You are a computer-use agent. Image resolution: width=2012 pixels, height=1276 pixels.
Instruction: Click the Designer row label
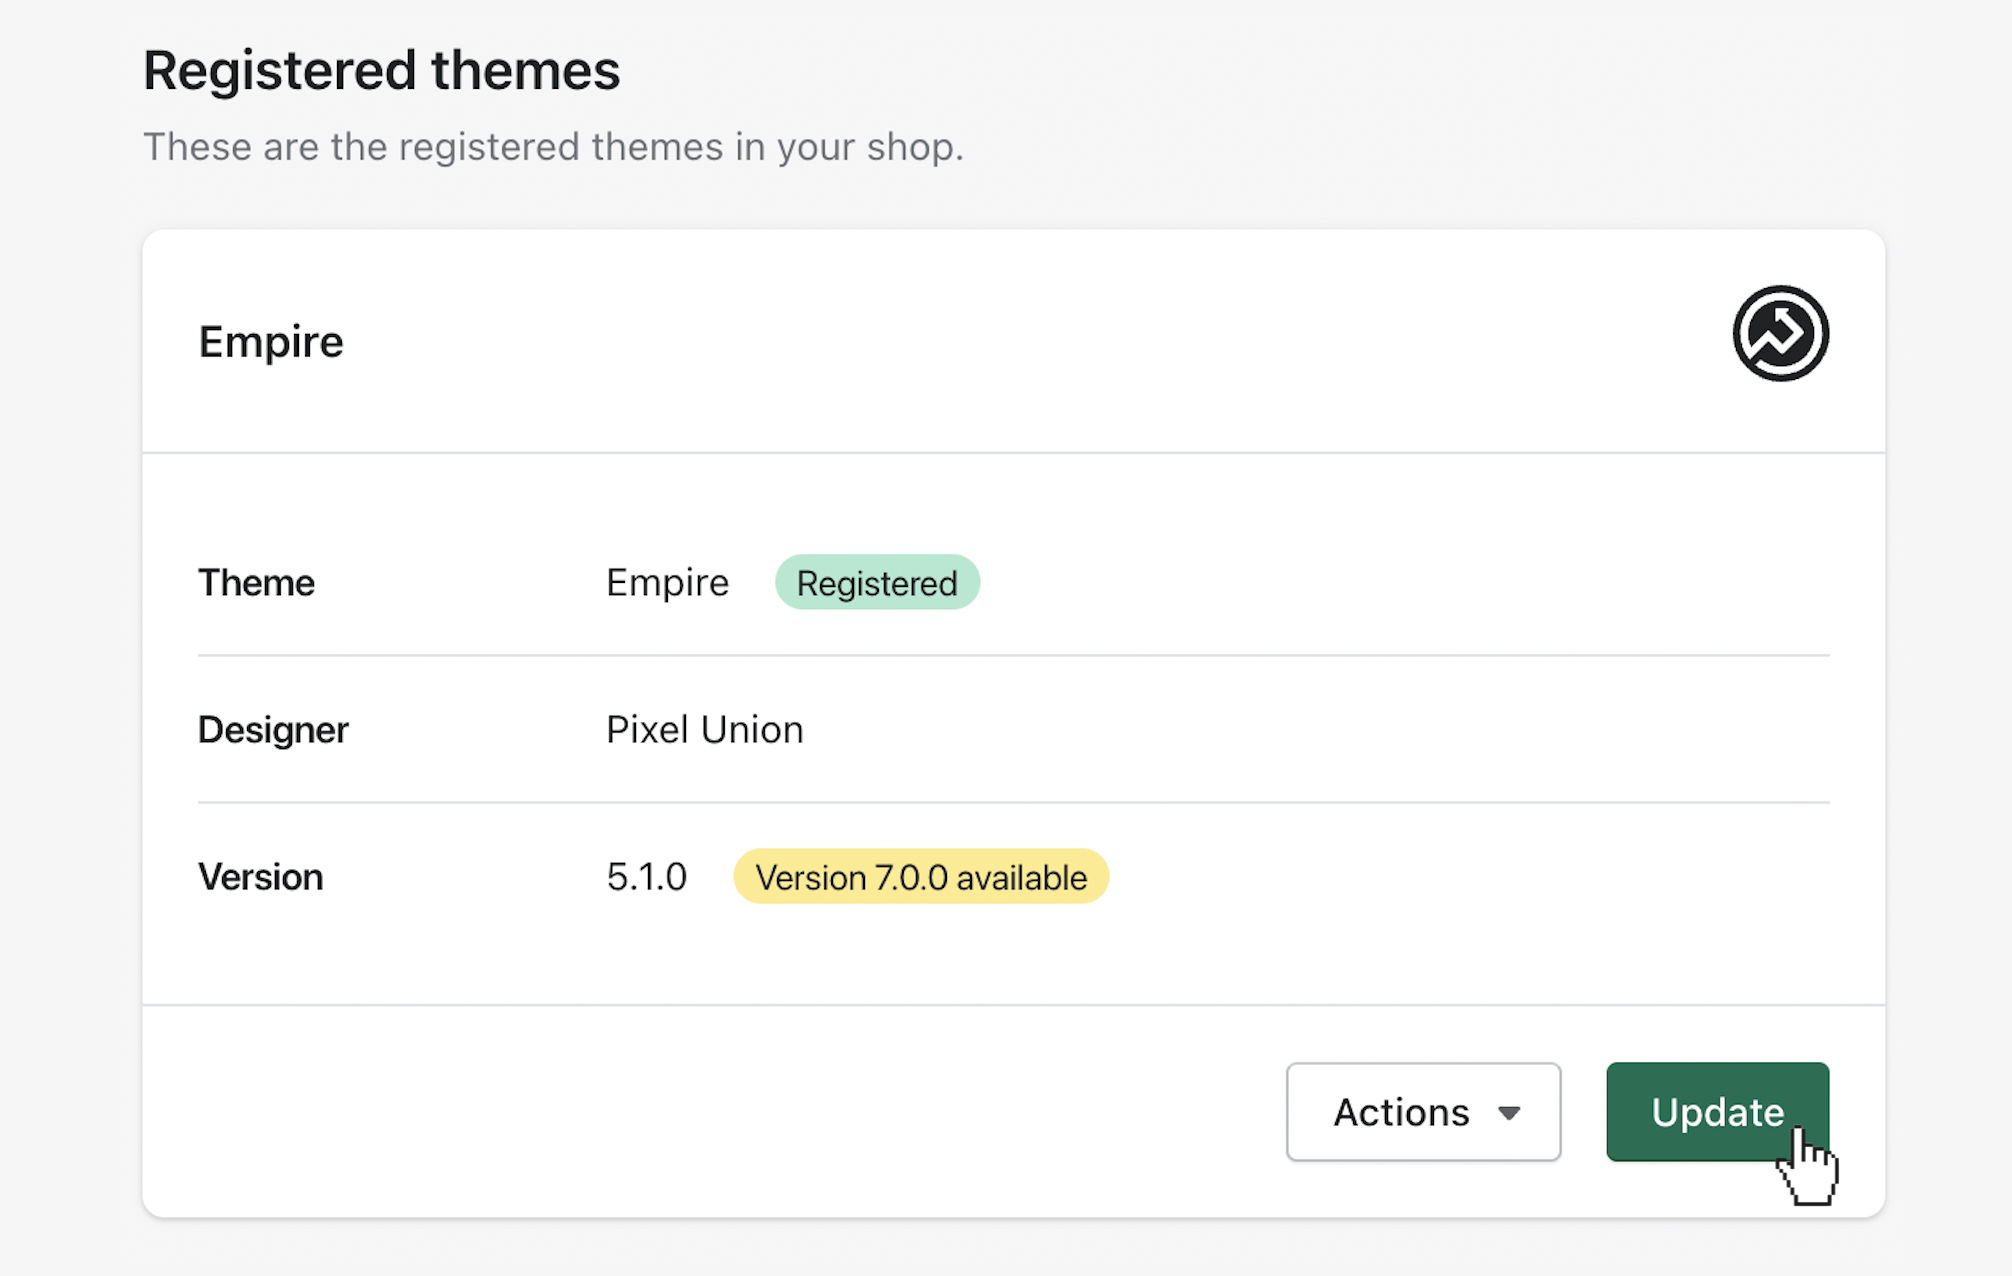[x=273, y=729]
